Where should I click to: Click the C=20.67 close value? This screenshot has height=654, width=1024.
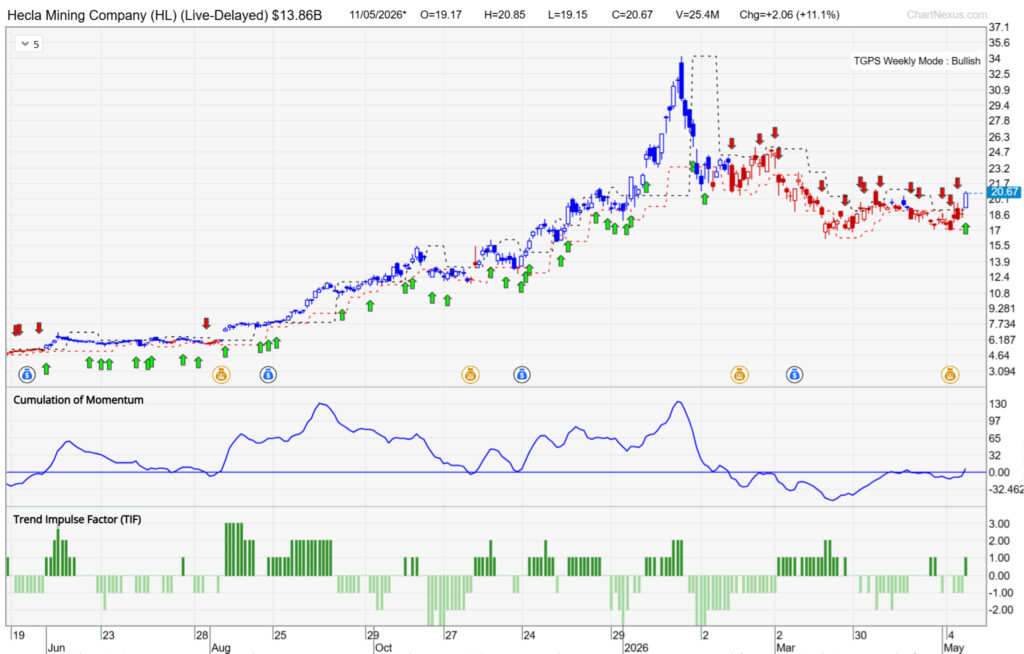[x=632, y=14]
